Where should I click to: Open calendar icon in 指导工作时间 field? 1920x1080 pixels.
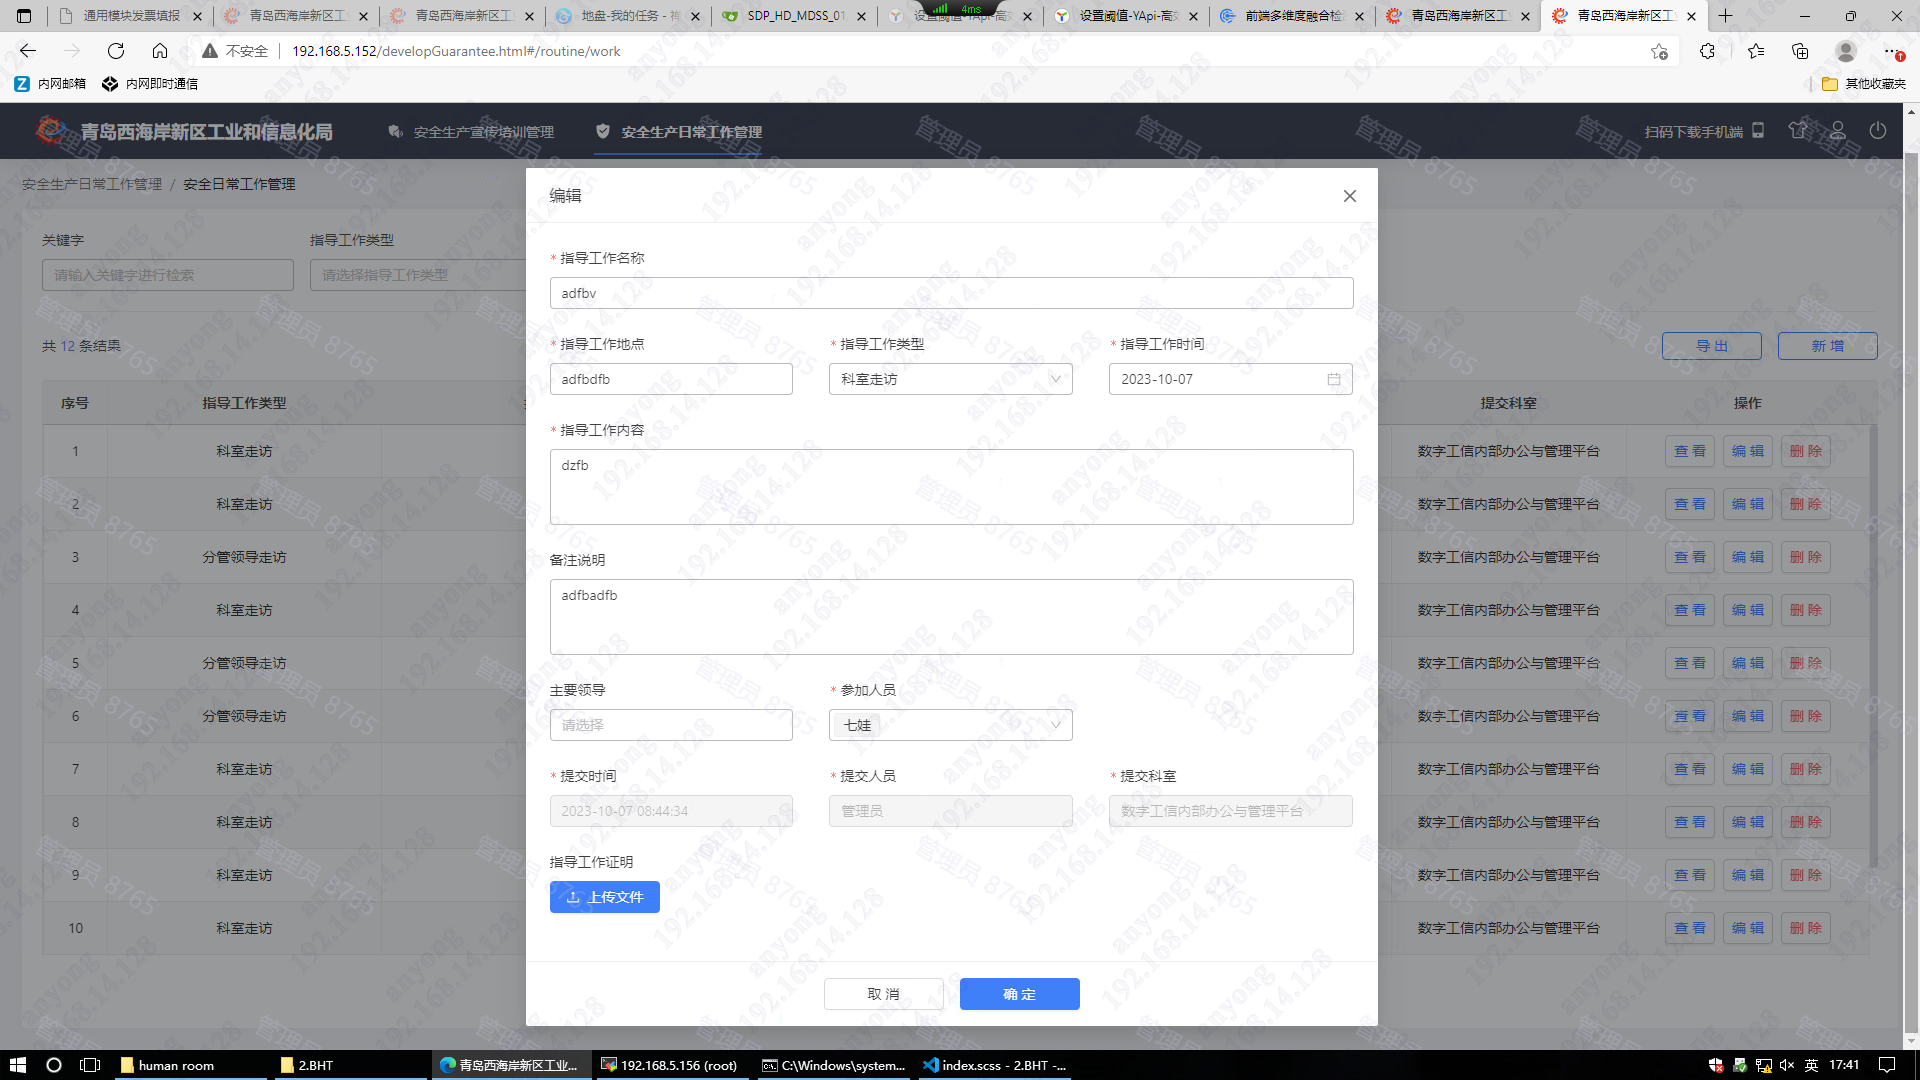1333,379
